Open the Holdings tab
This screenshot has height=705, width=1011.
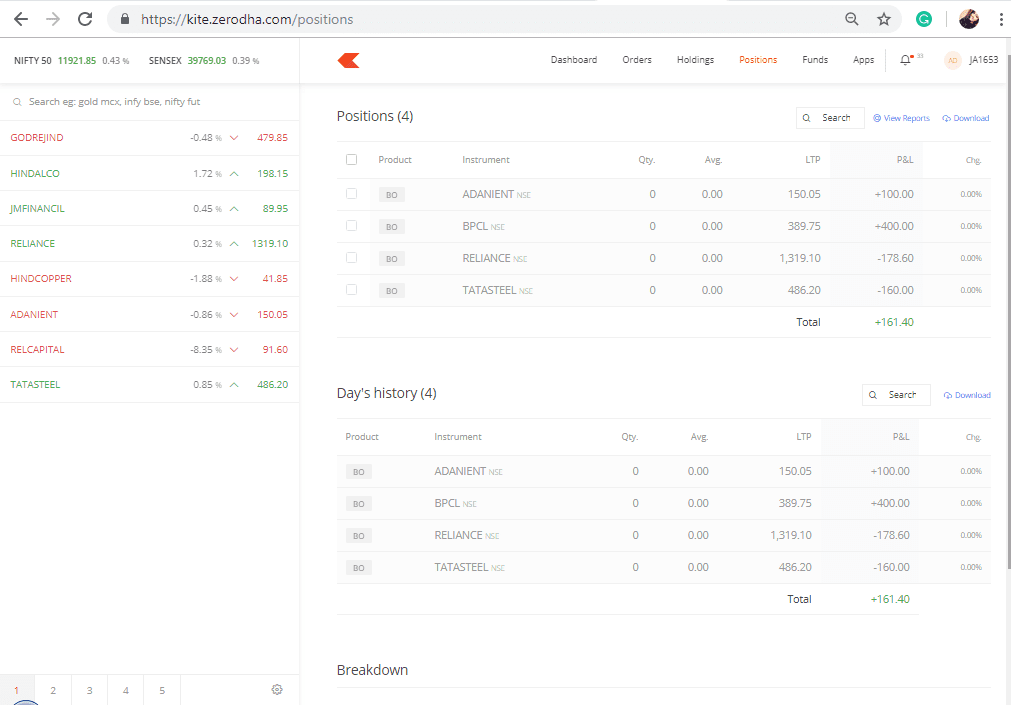[696, 60]
